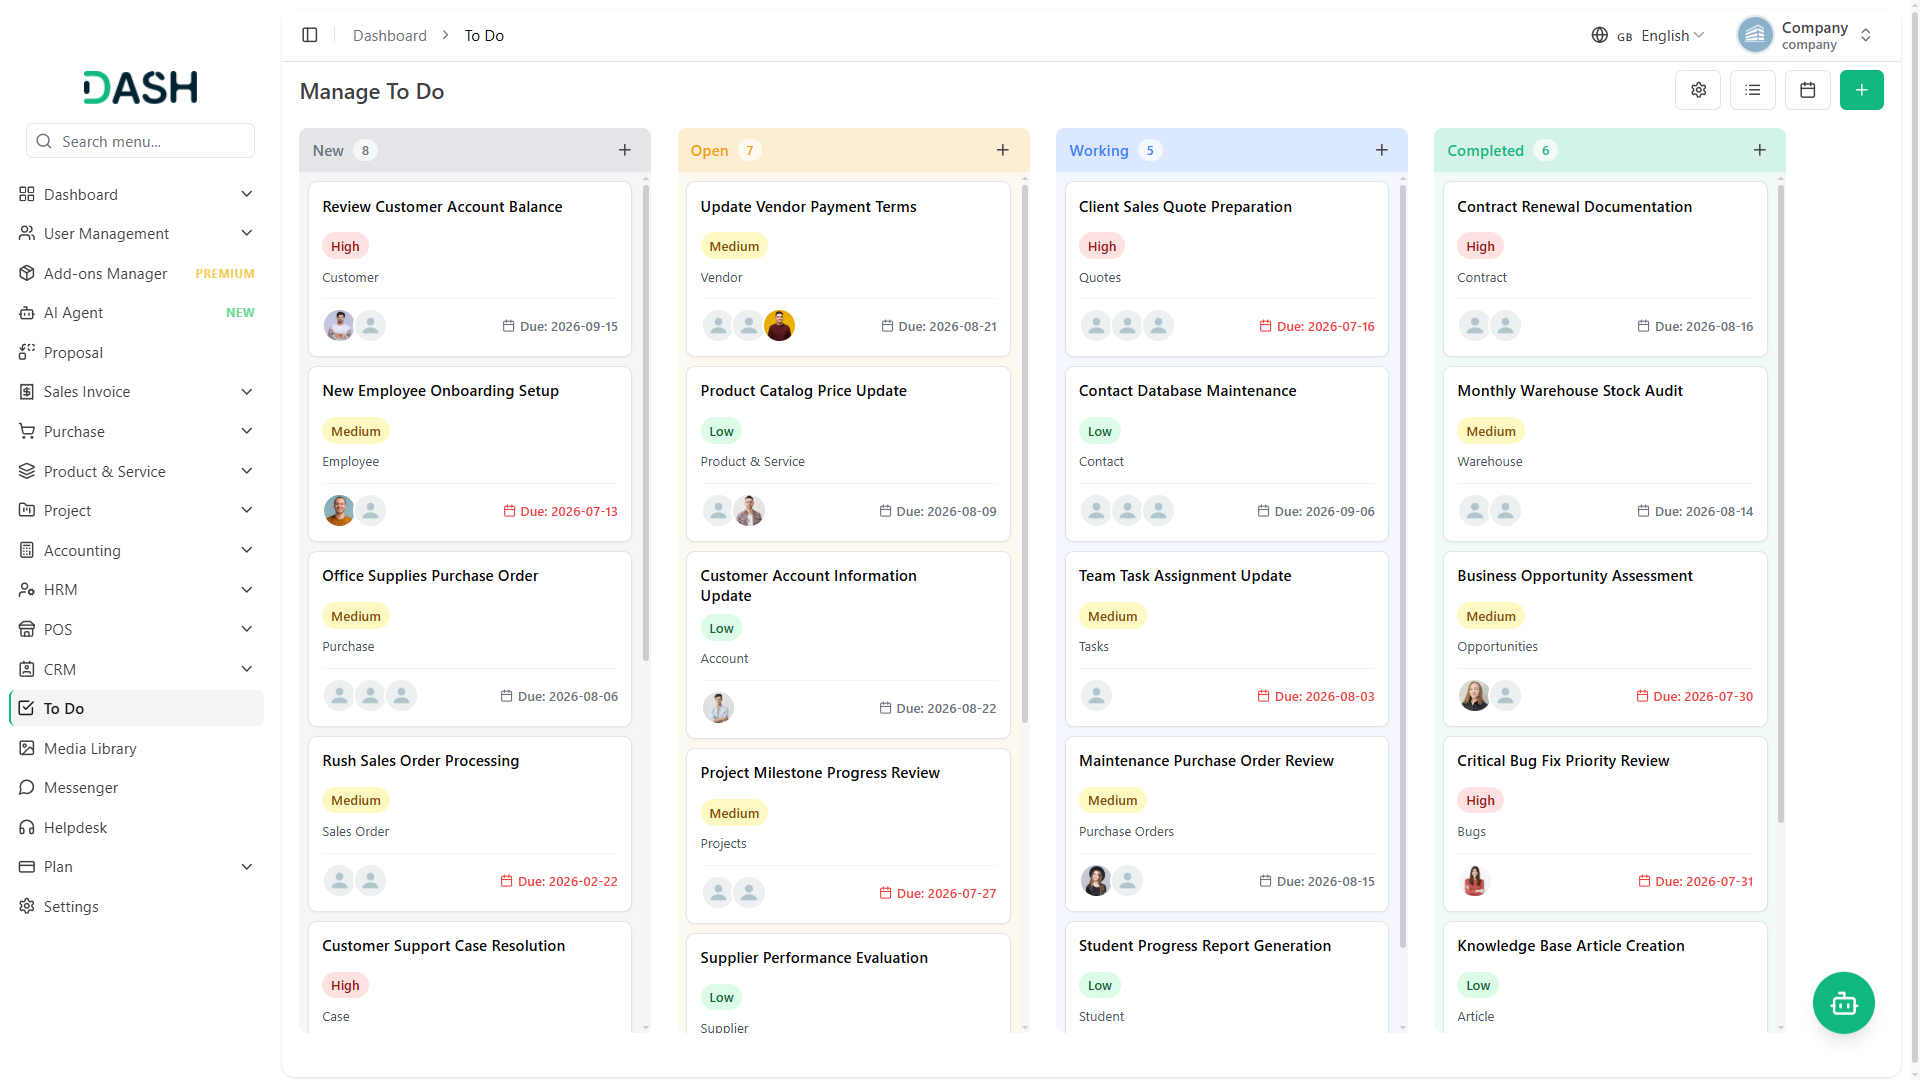Click the Helpdesk headset icon
The width and height of the screenshot is (1920, 1080).
[x=27, y=828]
